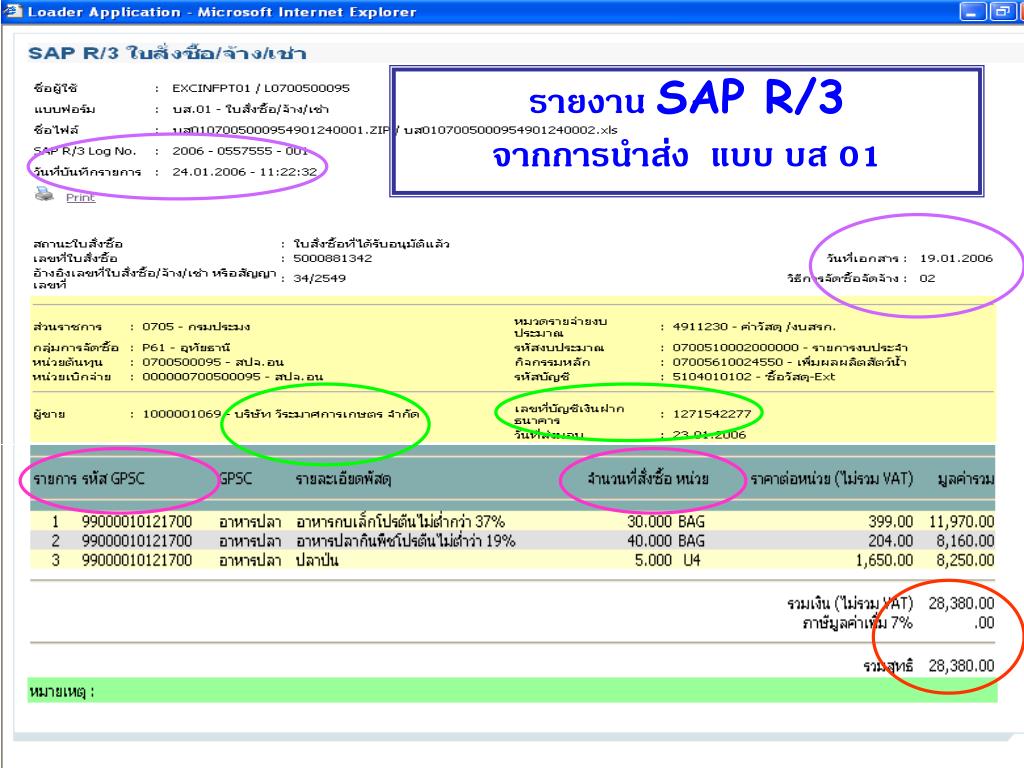Select the page title "SAP R/3 ใบสั่งซื้อ/จ้าง/เช่า"

pyautogui.click(x=167, y=53)
